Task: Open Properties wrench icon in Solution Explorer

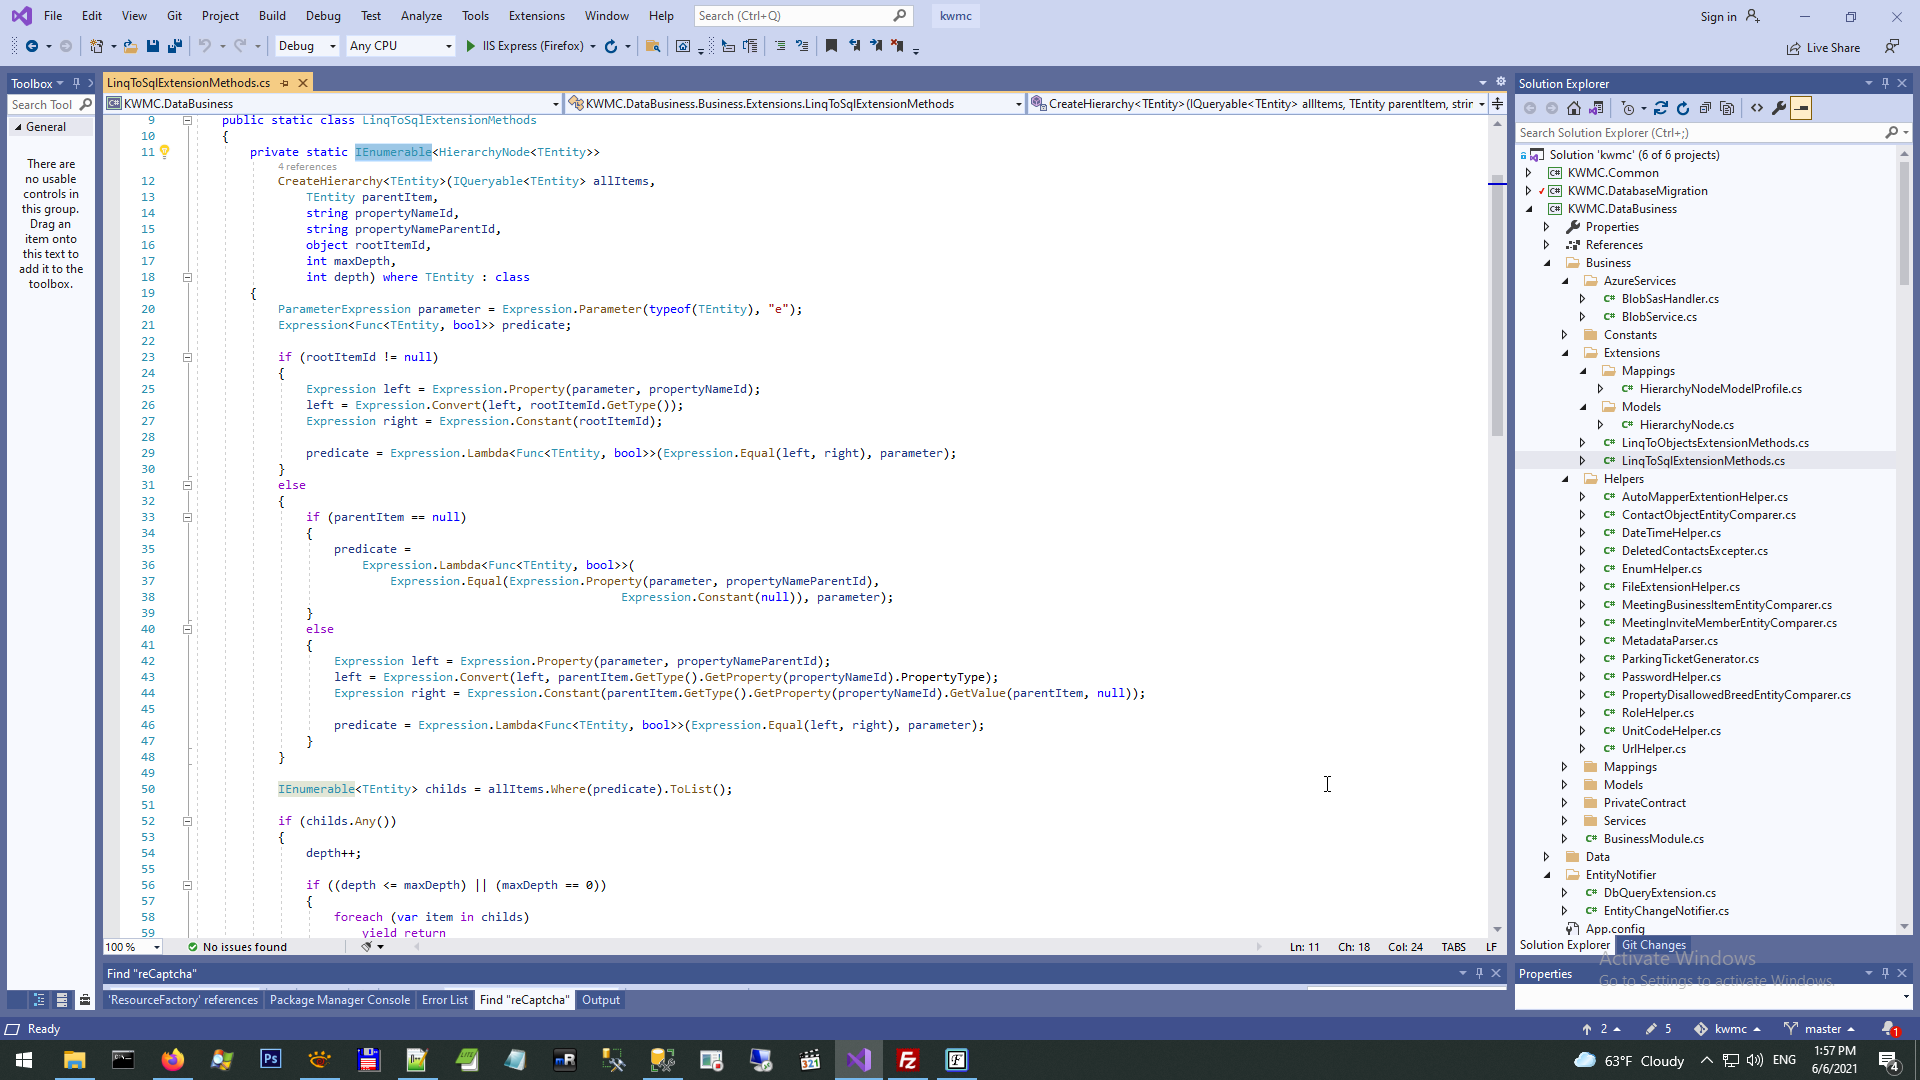Action: coord(1779,108)
